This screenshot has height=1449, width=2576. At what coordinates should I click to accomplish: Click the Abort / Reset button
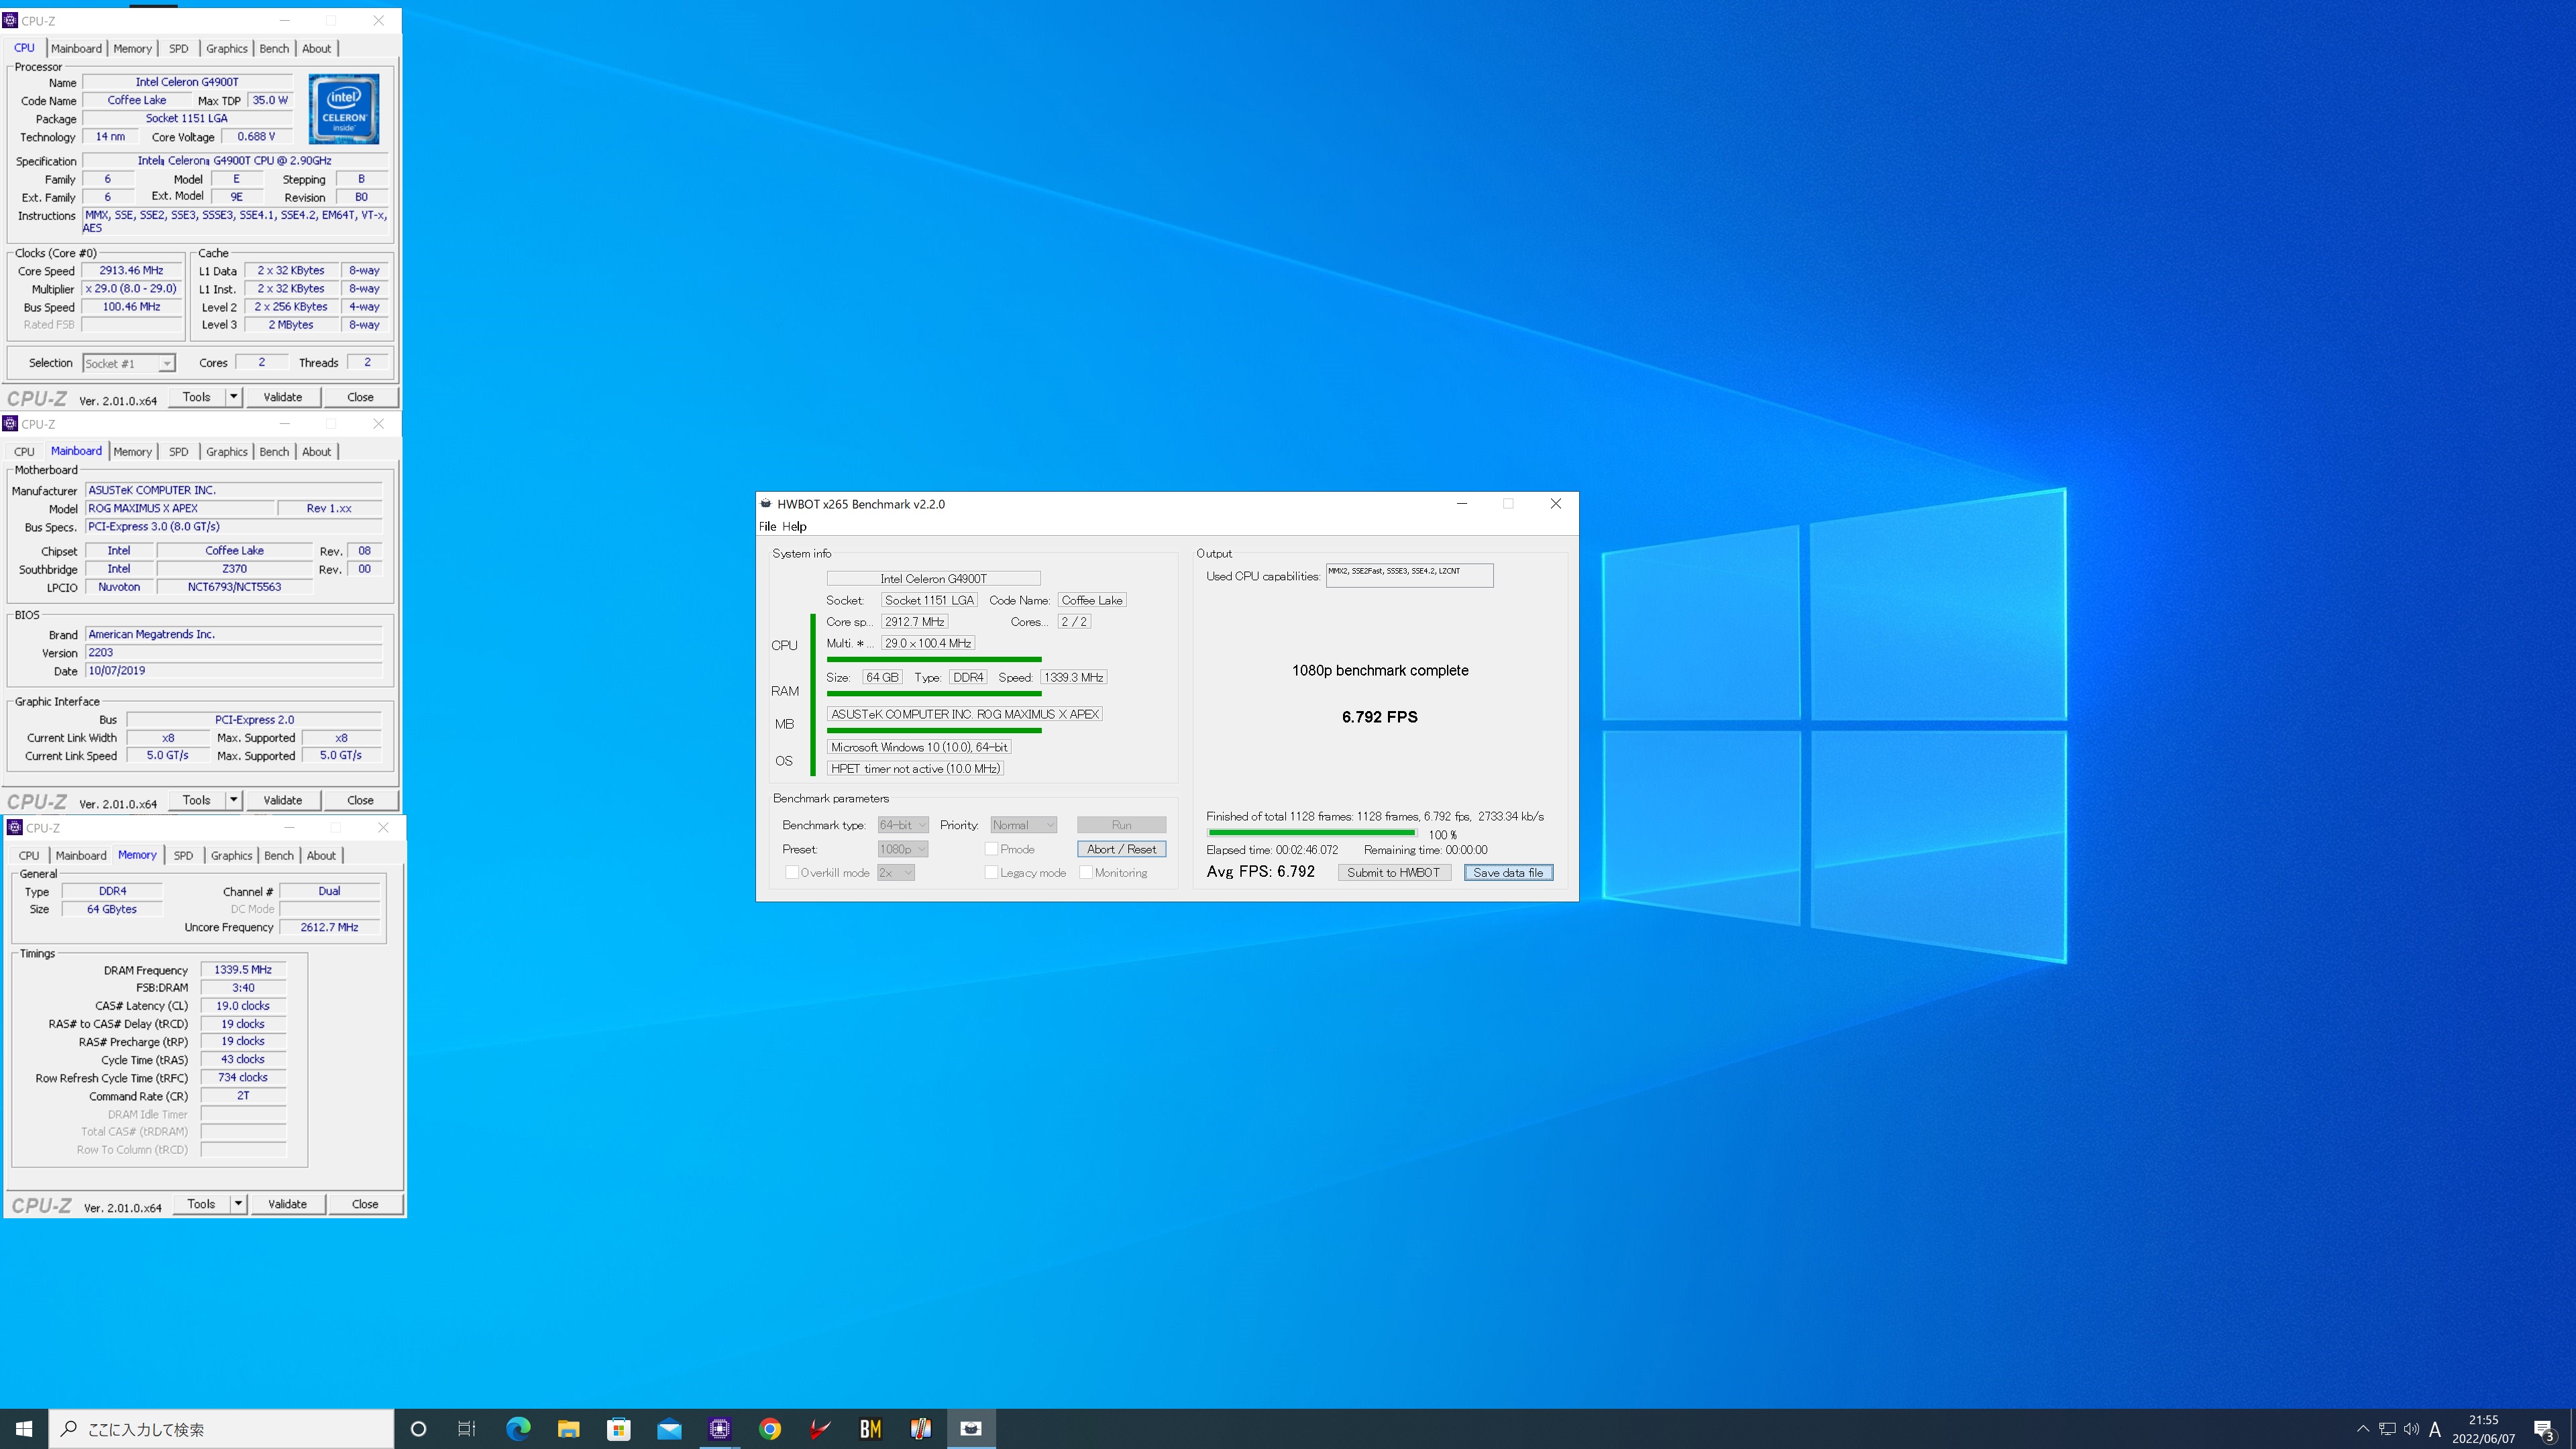[1121, 849]
